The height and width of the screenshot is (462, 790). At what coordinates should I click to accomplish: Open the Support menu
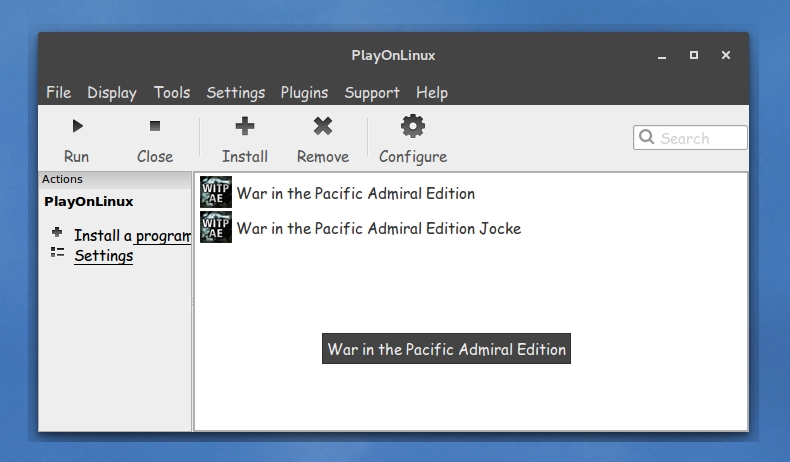click(372, 93)
